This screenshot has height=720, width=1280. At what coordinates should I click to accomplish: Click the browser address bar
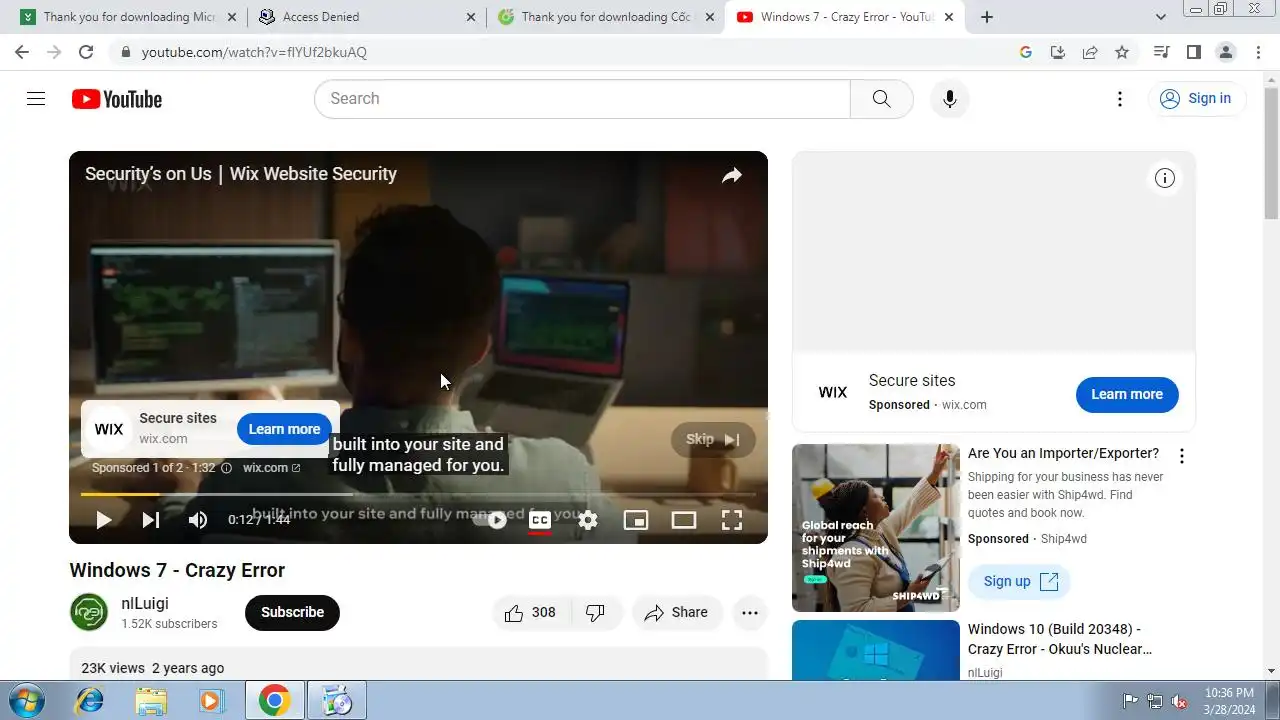tap(560, 52)
